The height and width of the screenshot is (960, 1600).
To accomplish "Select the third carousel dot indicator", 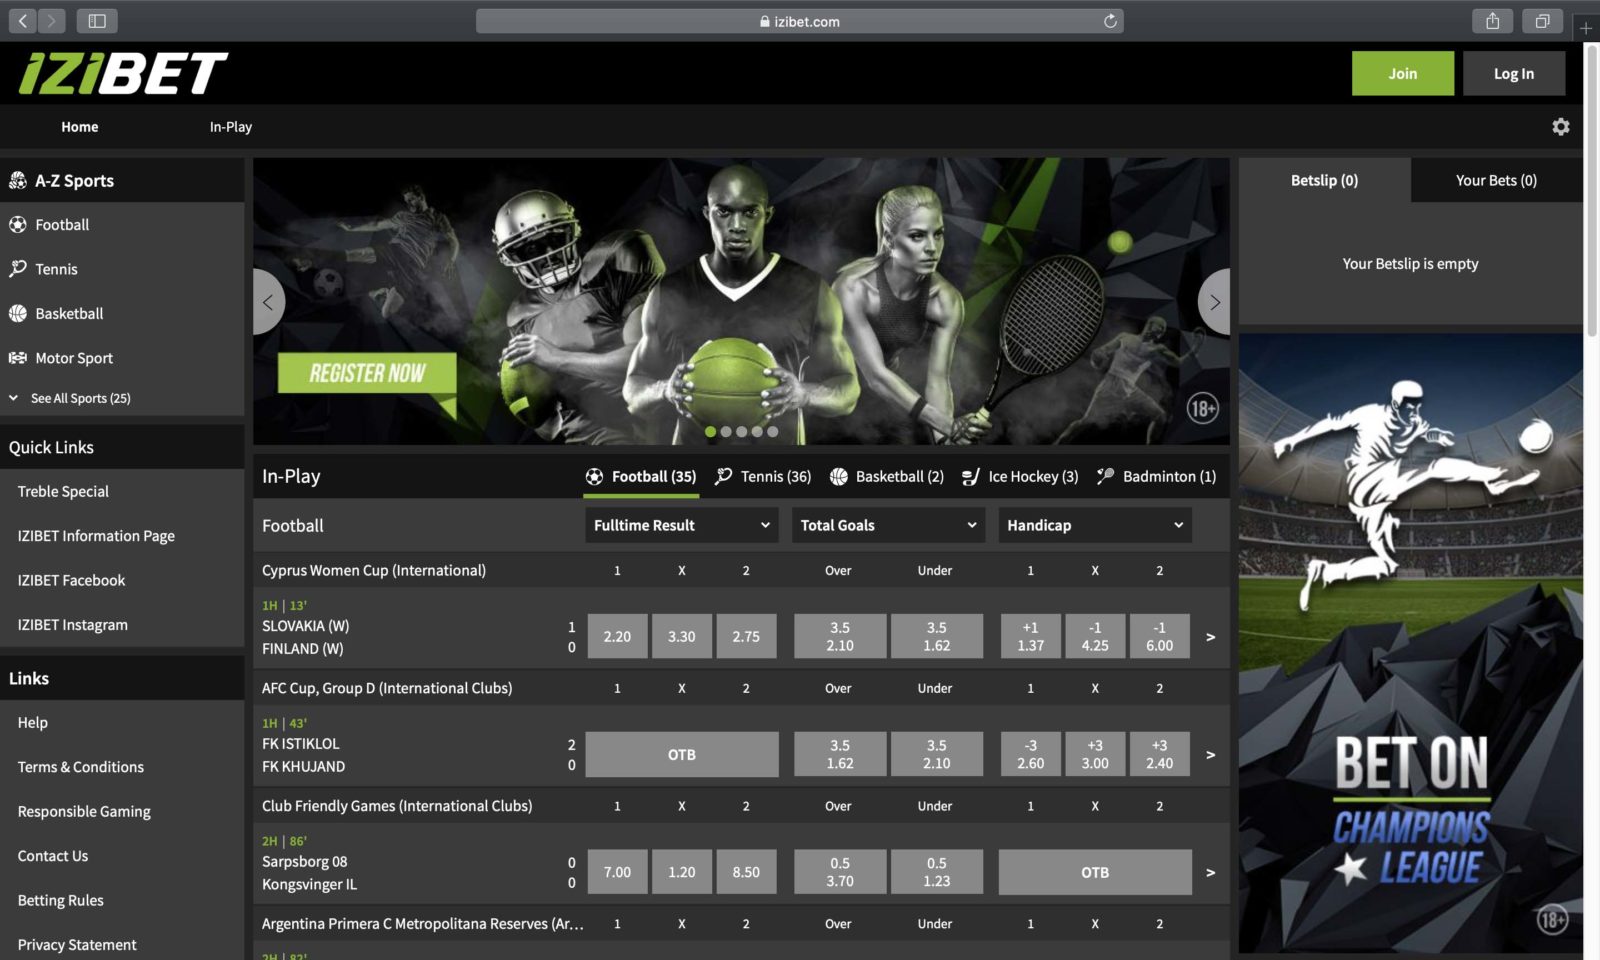I will tap(742, 432).
